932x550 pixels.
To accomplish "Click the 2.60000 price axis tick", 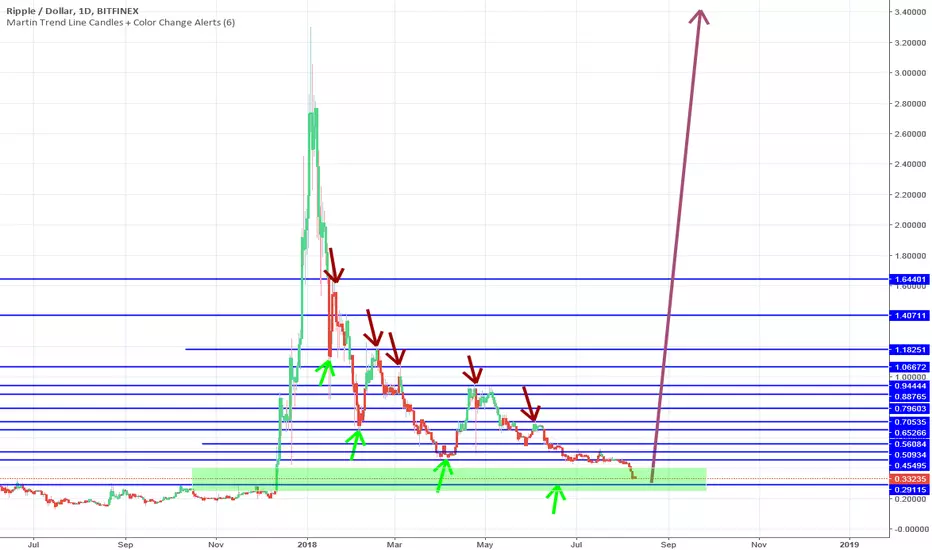I will [910, 134].
